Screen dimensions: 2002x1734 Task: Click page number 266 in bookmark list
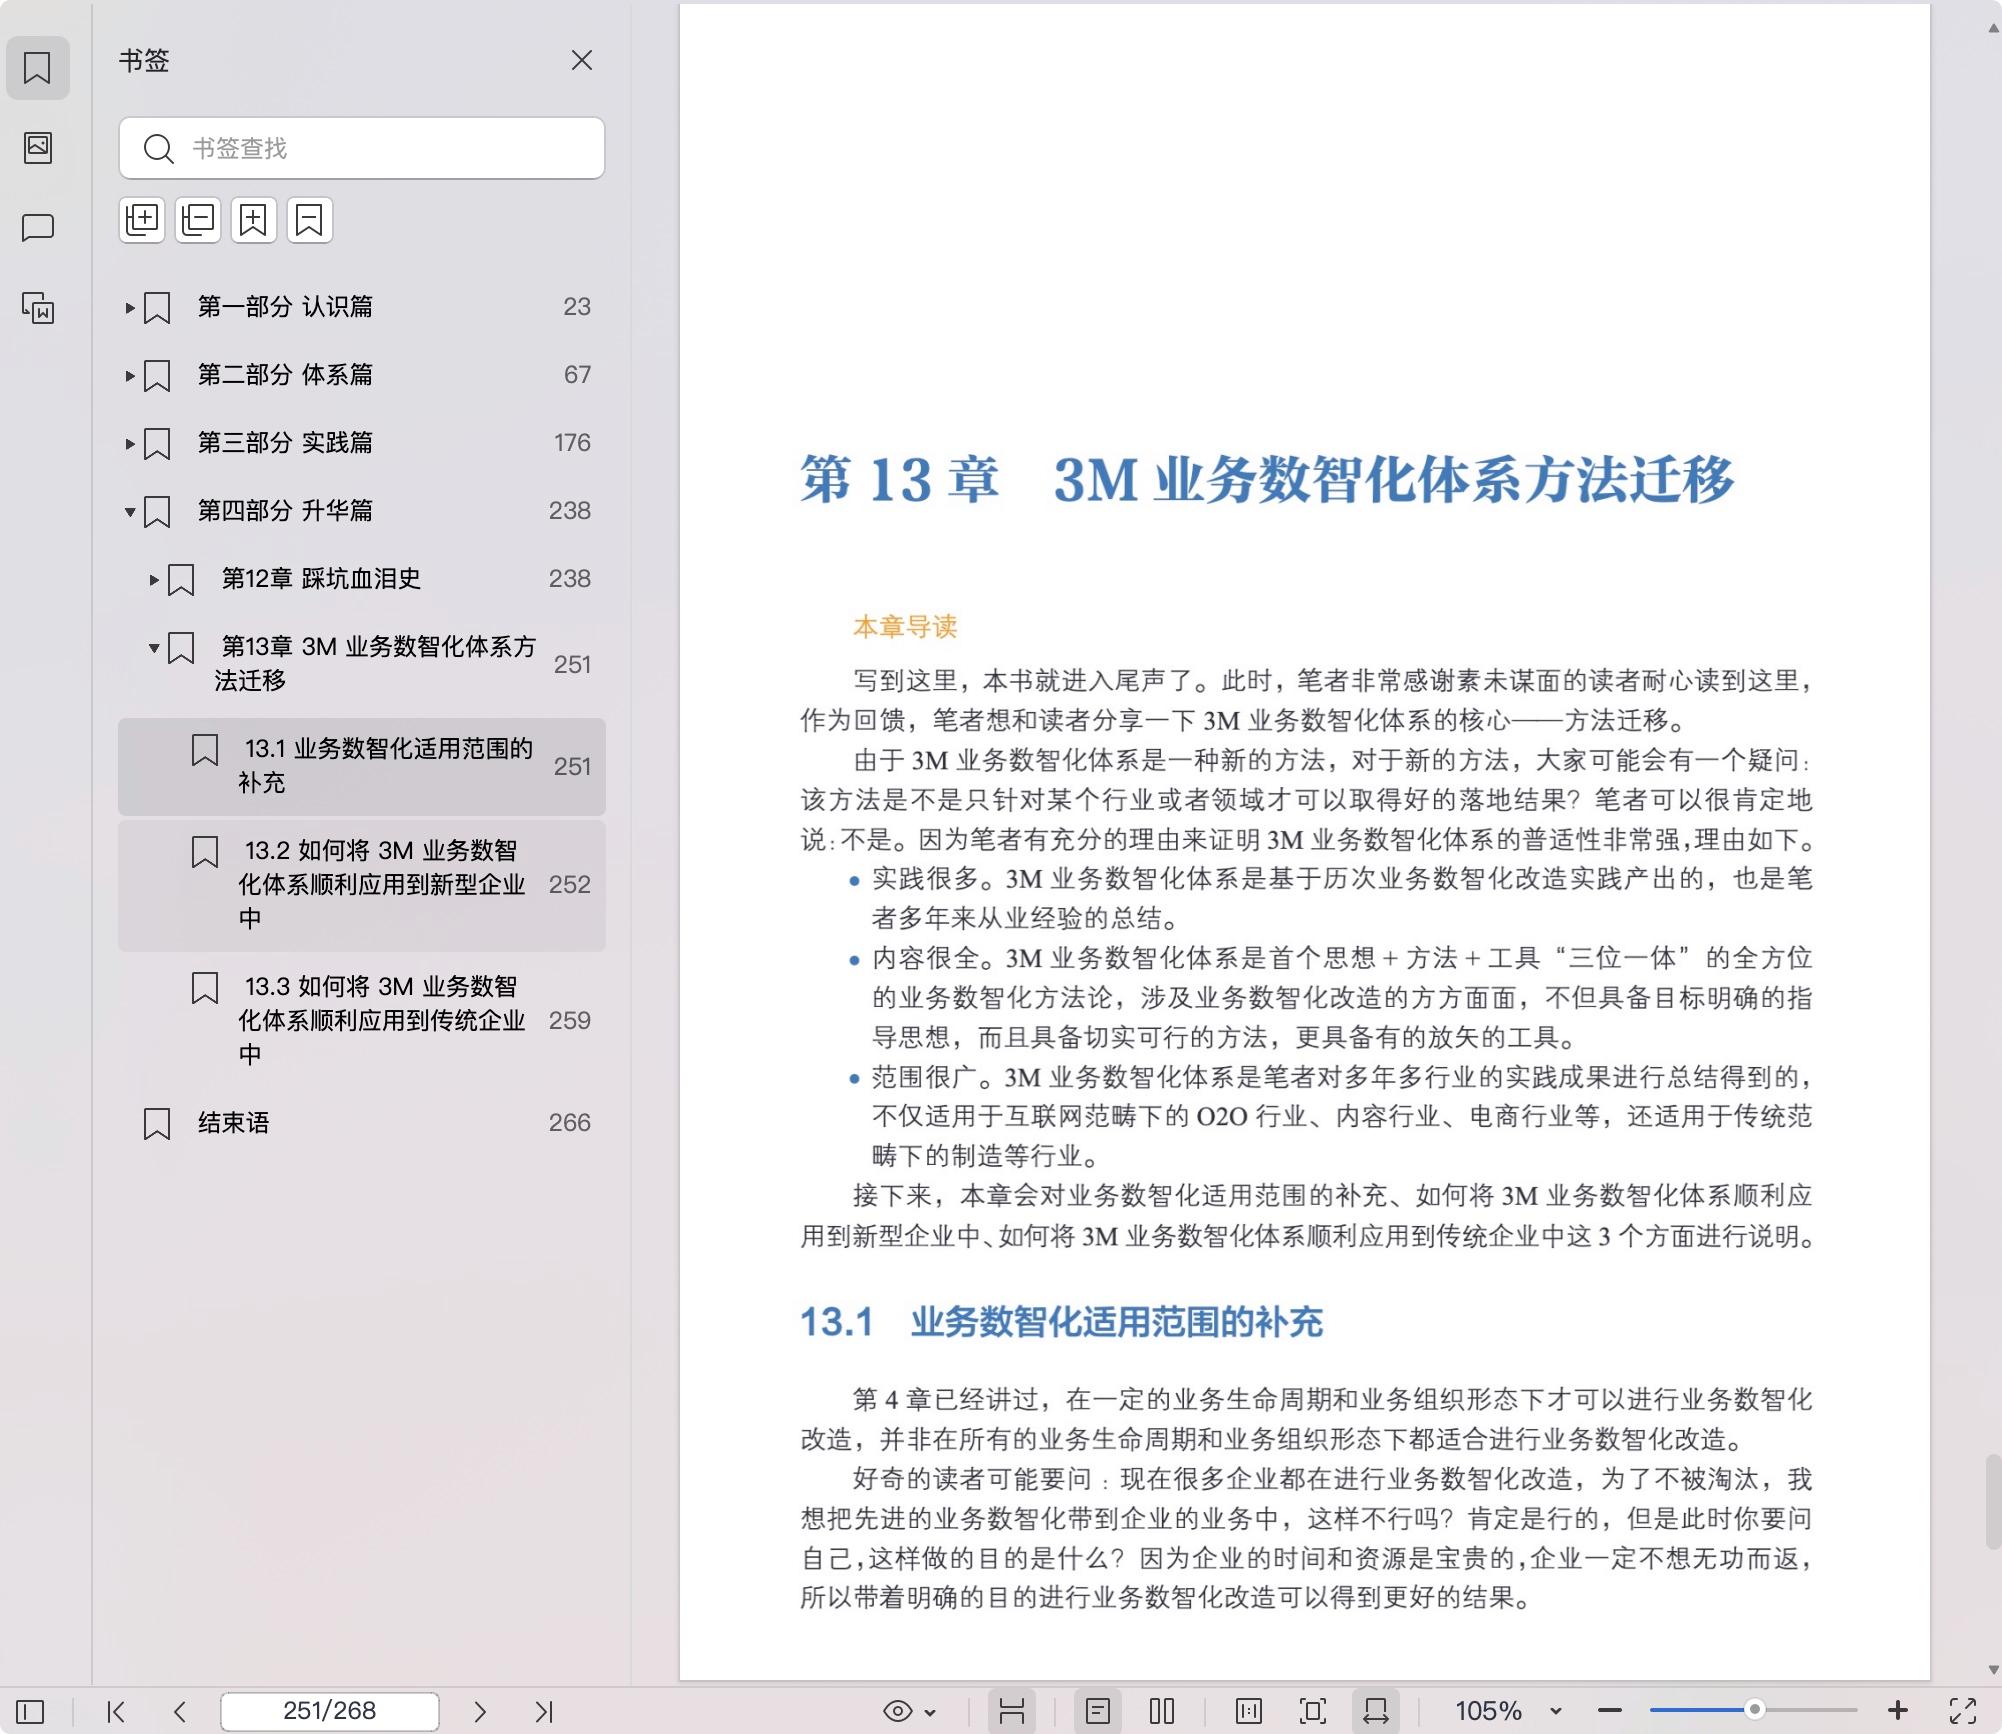(569, 1122)
